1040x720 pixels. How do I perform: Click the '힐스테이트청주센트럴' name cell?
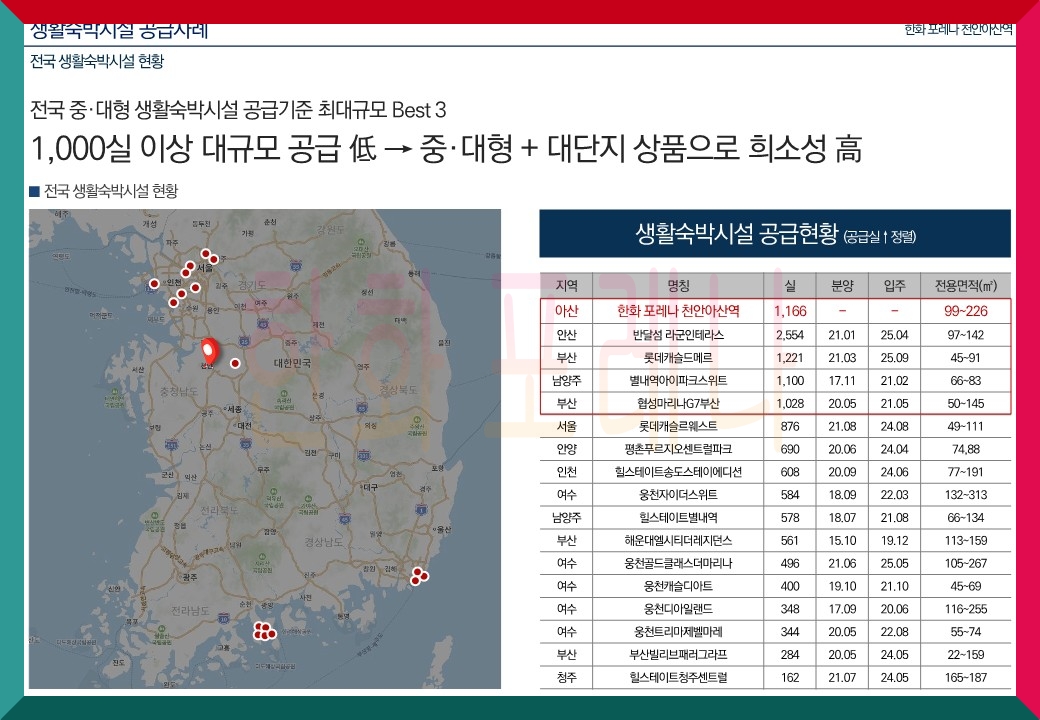click(679, 678)
